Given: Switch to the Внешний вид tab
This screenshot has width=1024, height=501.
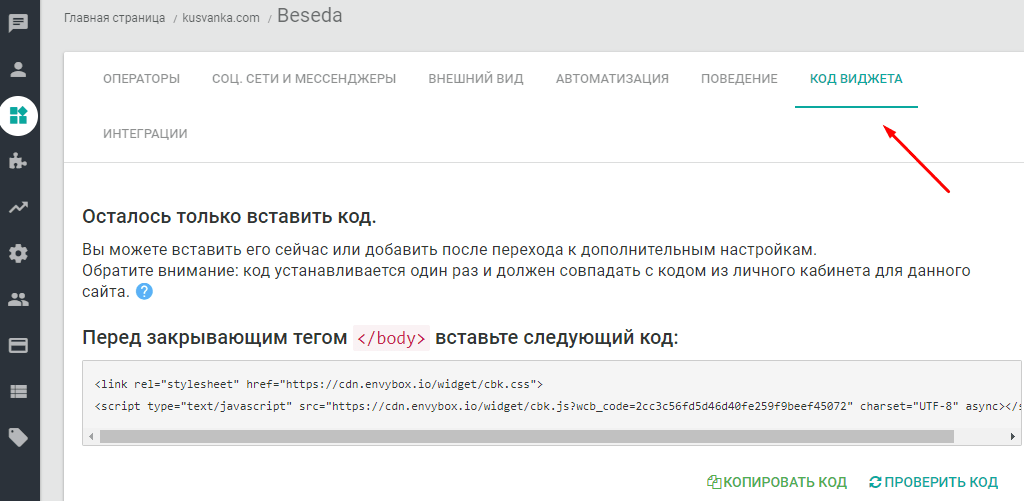Looking at the screenshot, I should point(476,79).
